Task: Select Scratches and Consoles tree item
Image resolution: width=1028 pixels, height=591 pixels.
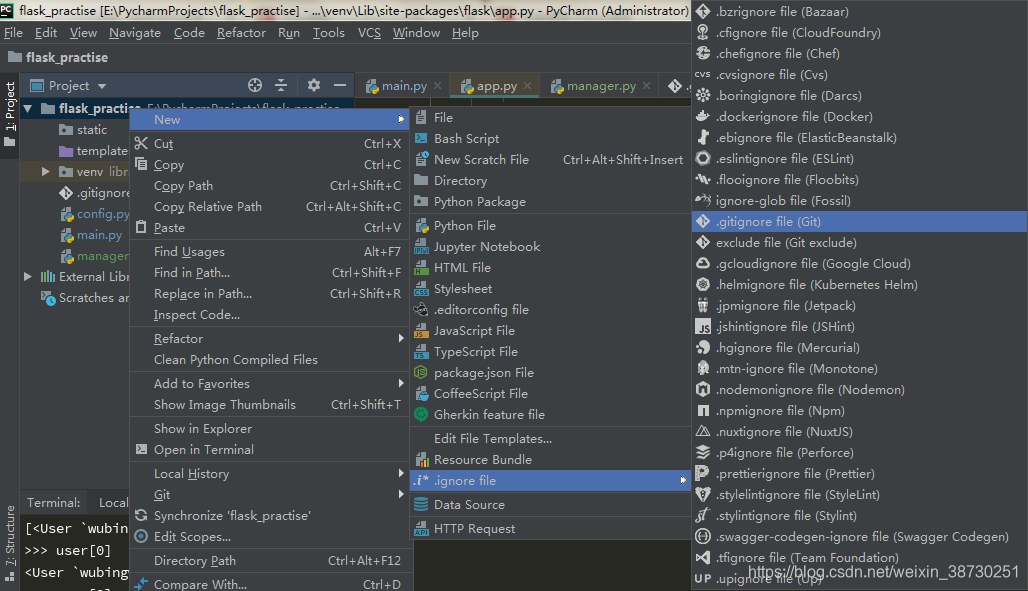Action: [94, 298]
